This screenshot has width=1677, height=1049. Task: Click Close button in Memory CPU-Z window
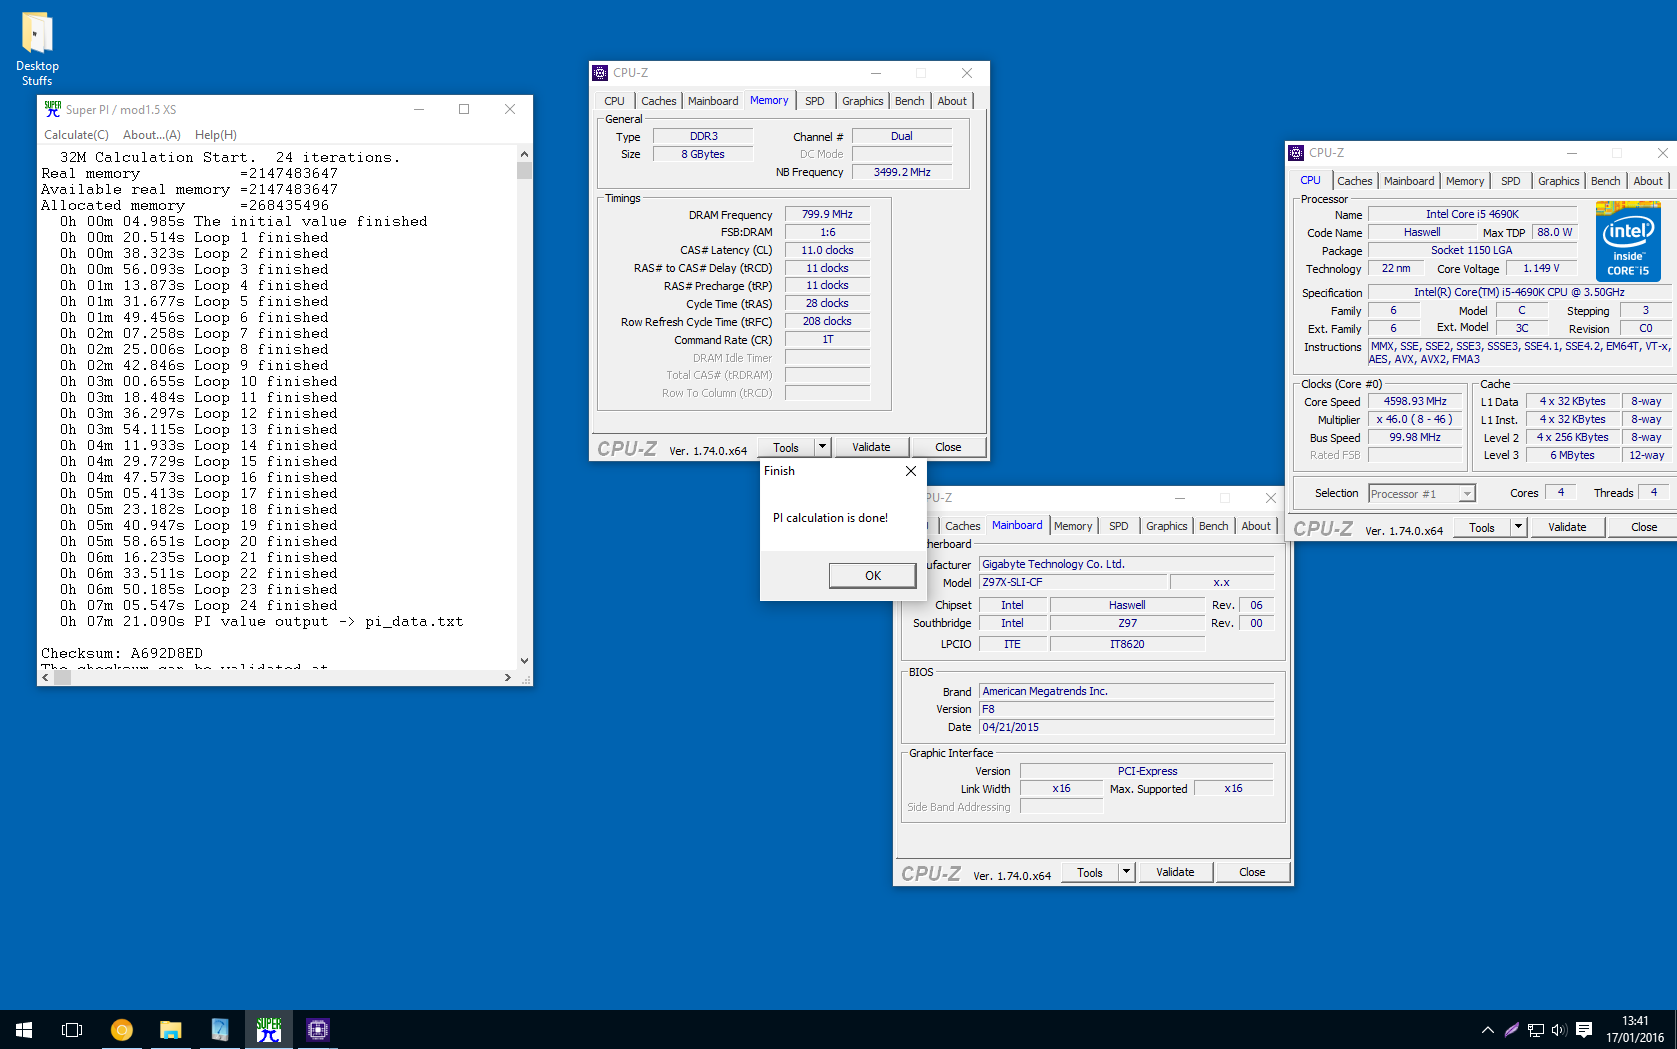click(x=948, y=447)
